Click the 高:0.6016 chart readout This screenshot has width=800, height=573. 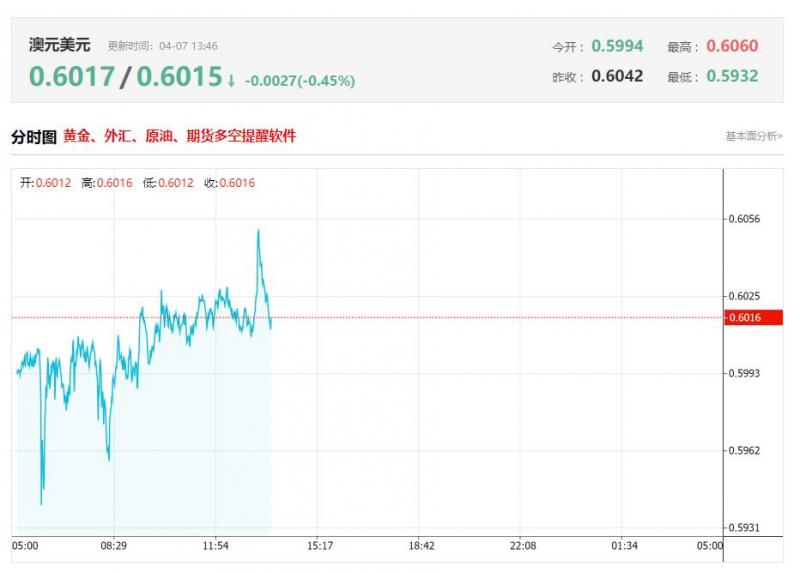[107, 183]
